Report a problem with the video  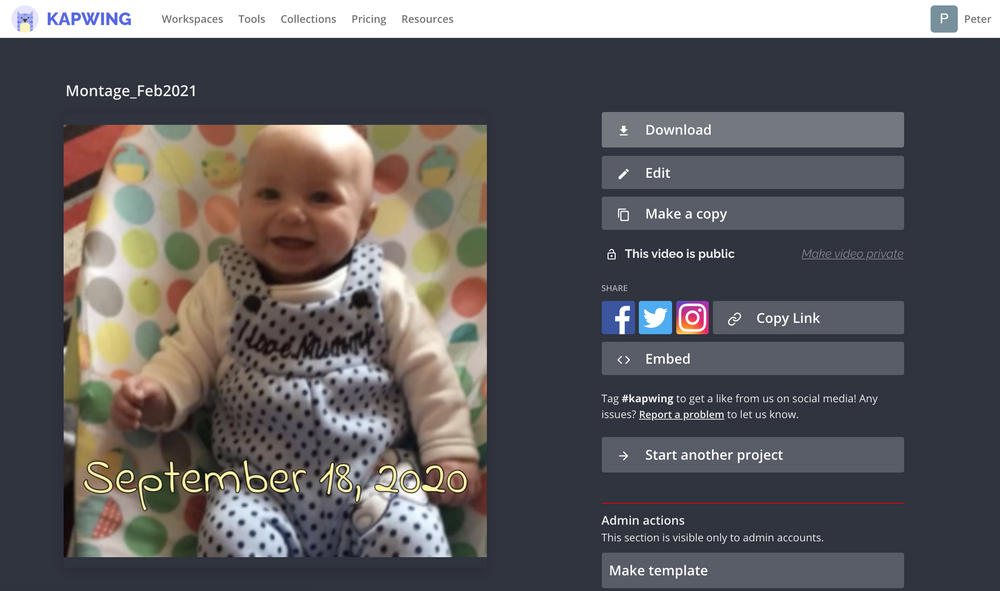click(x=681, y=414)
